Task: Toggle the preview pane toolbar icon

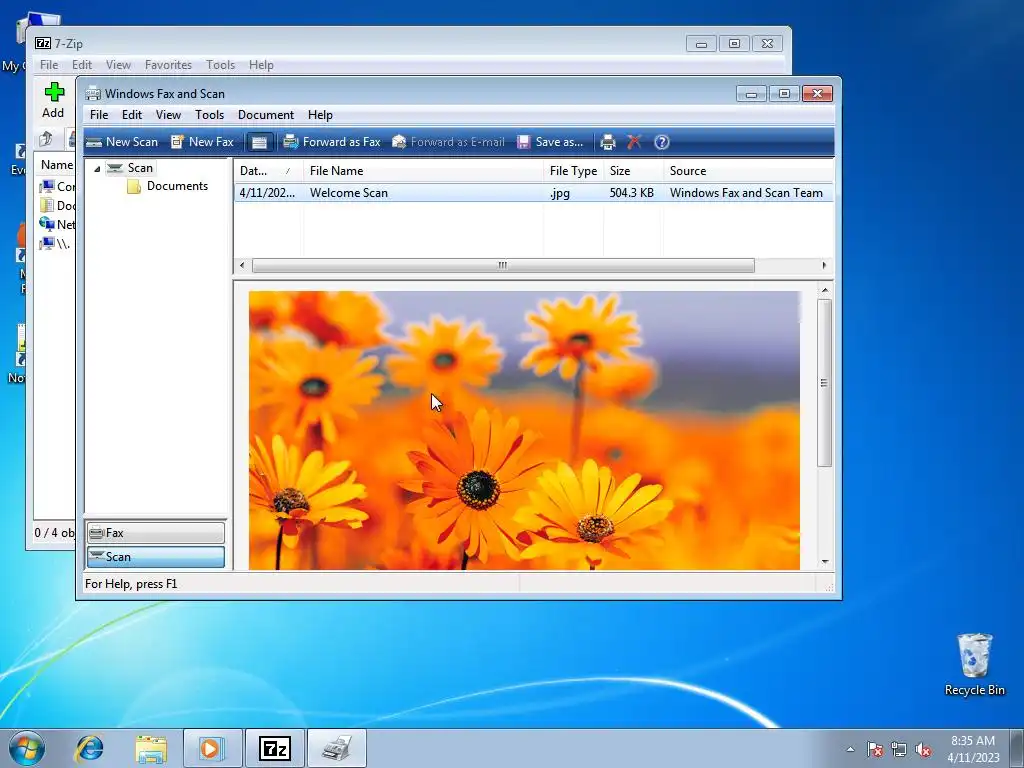Action: (x=259, y=142)
